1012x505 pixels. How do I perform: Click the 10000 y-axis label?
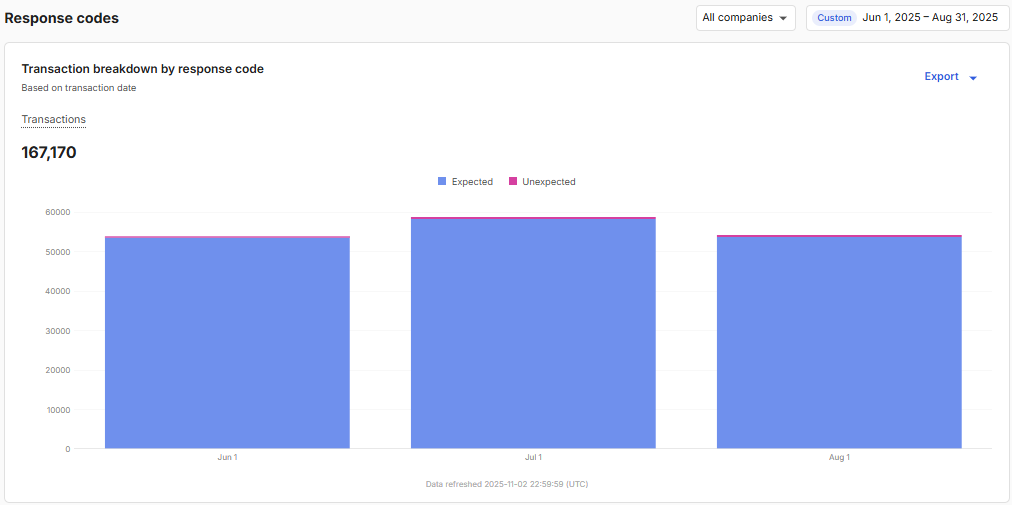[x=58, y=409]
